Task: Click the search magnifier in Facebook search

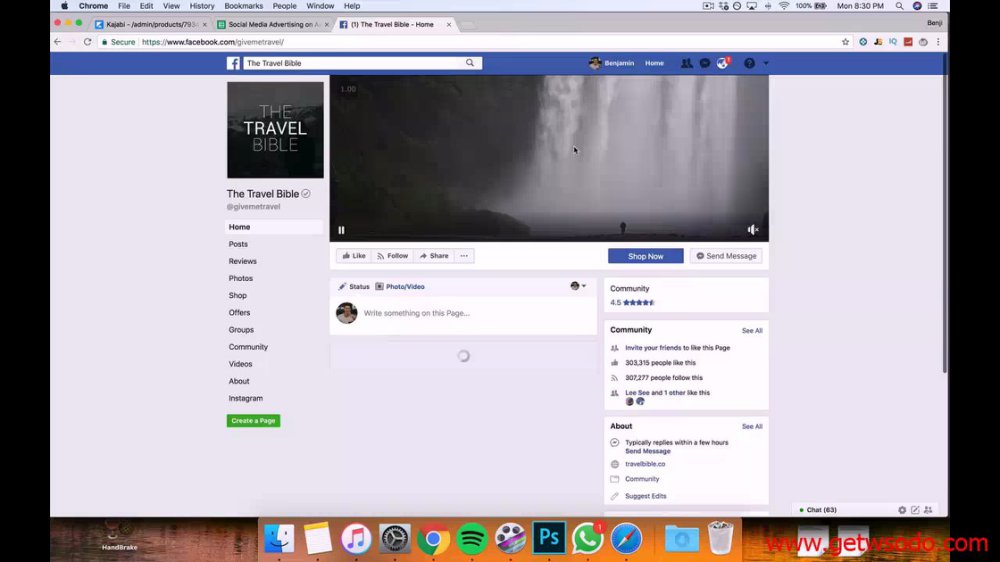Action: [x=470, y=63]
